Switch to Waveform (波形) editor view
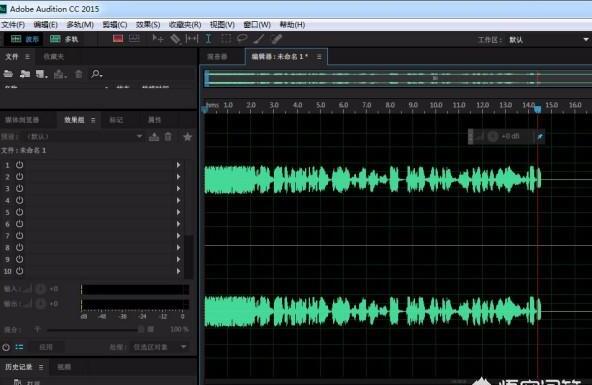 click(x=25, y=39)
